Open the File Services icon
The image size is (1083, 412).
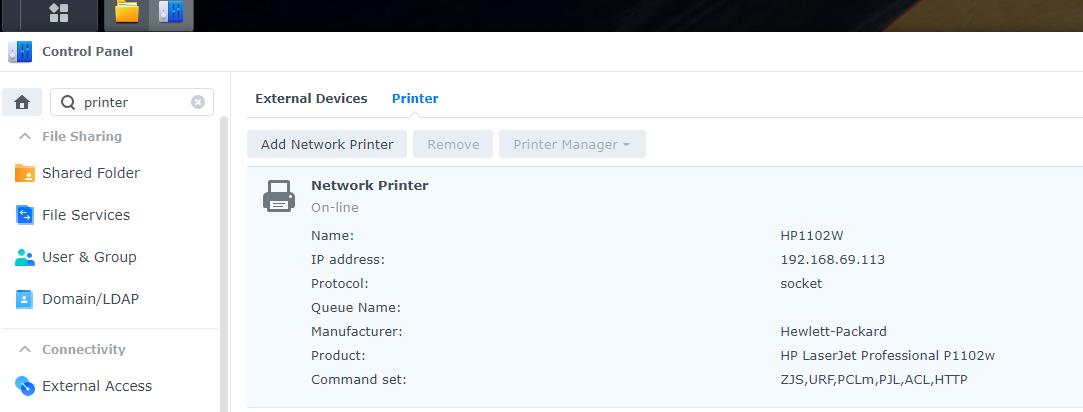pos(25,215)
